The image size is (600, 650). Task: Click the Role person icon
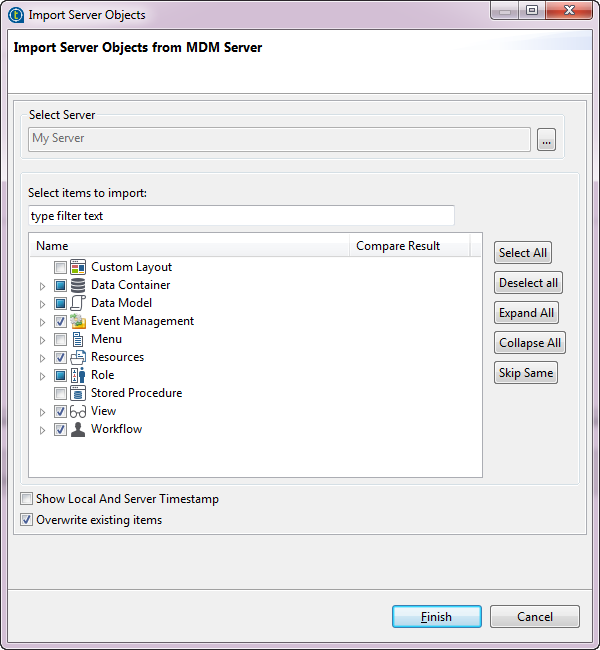(x=78, y=375)
